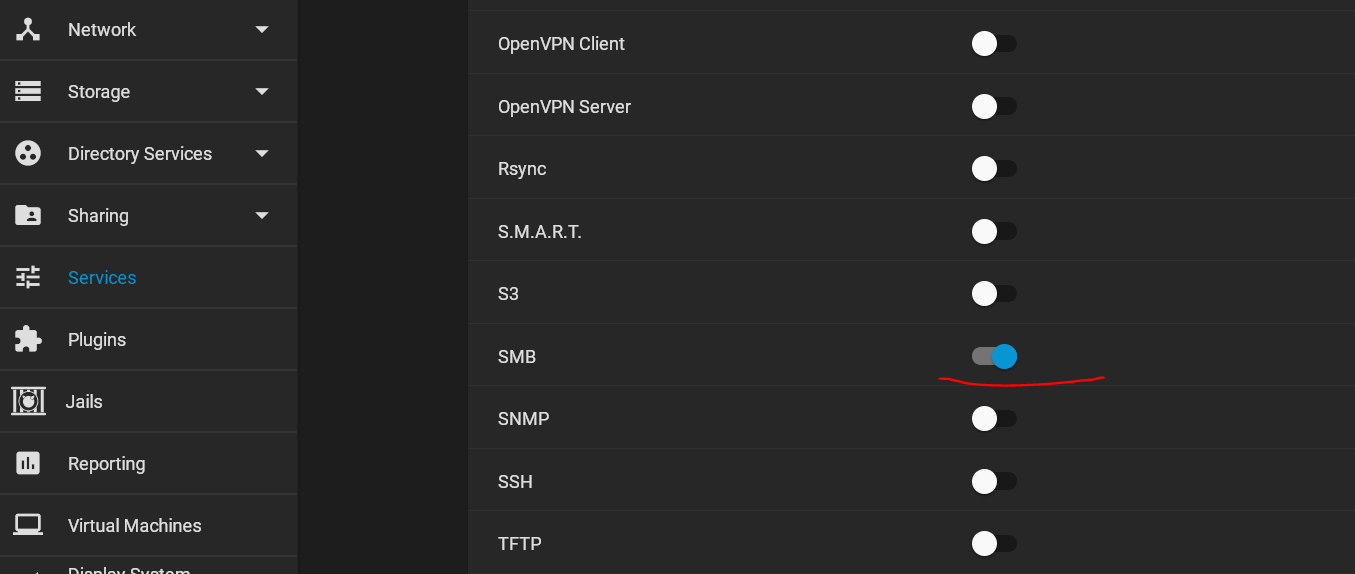Click the Reporting chart icon
The height and width of the screenshot is (574, 1355).
(x=28, y=464)
